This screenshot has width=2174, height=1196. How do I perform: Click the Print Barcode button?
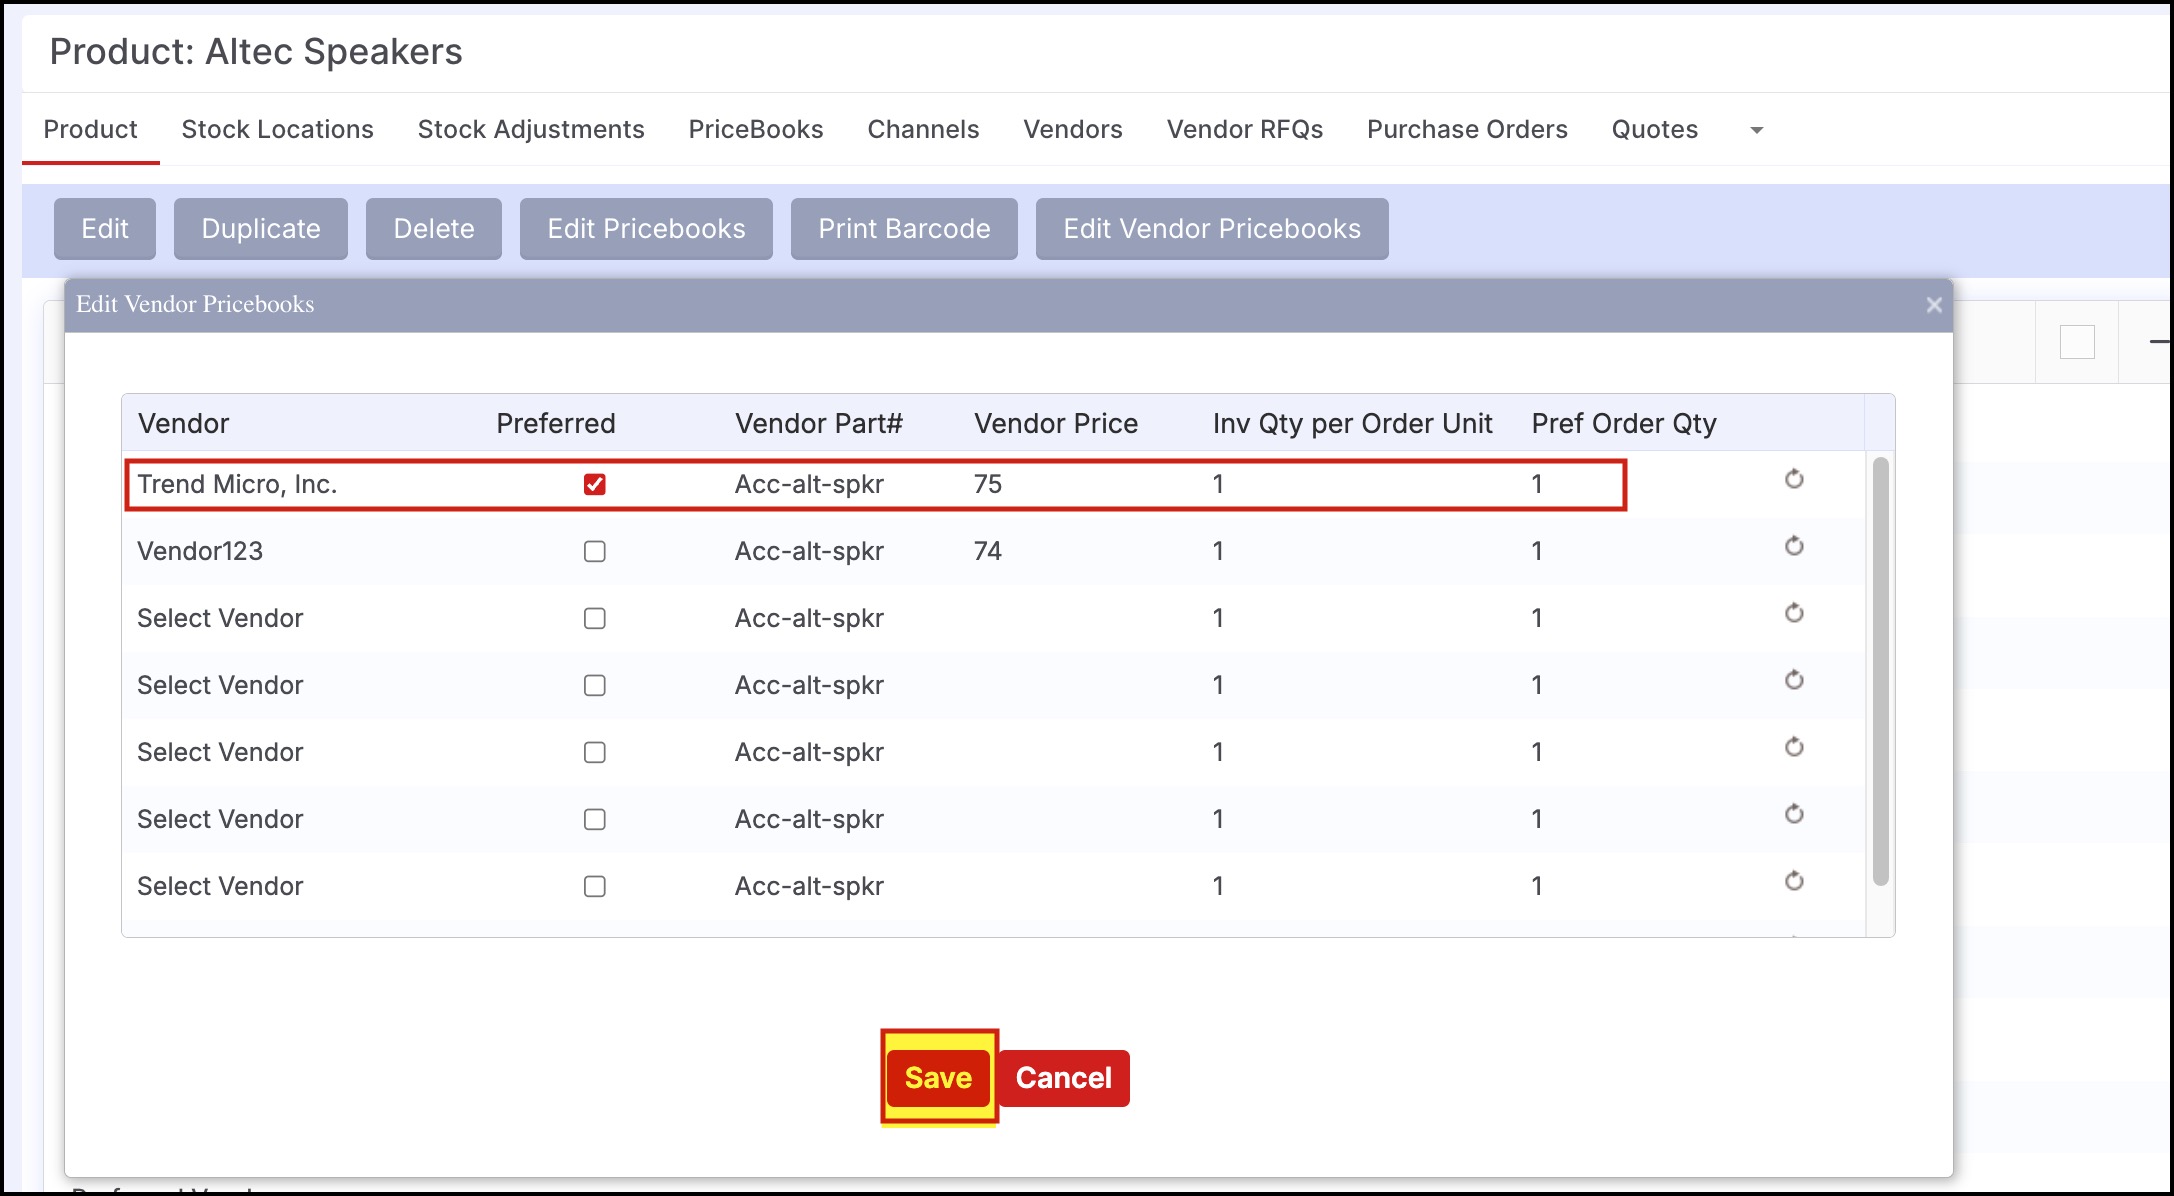coord(904,229)
